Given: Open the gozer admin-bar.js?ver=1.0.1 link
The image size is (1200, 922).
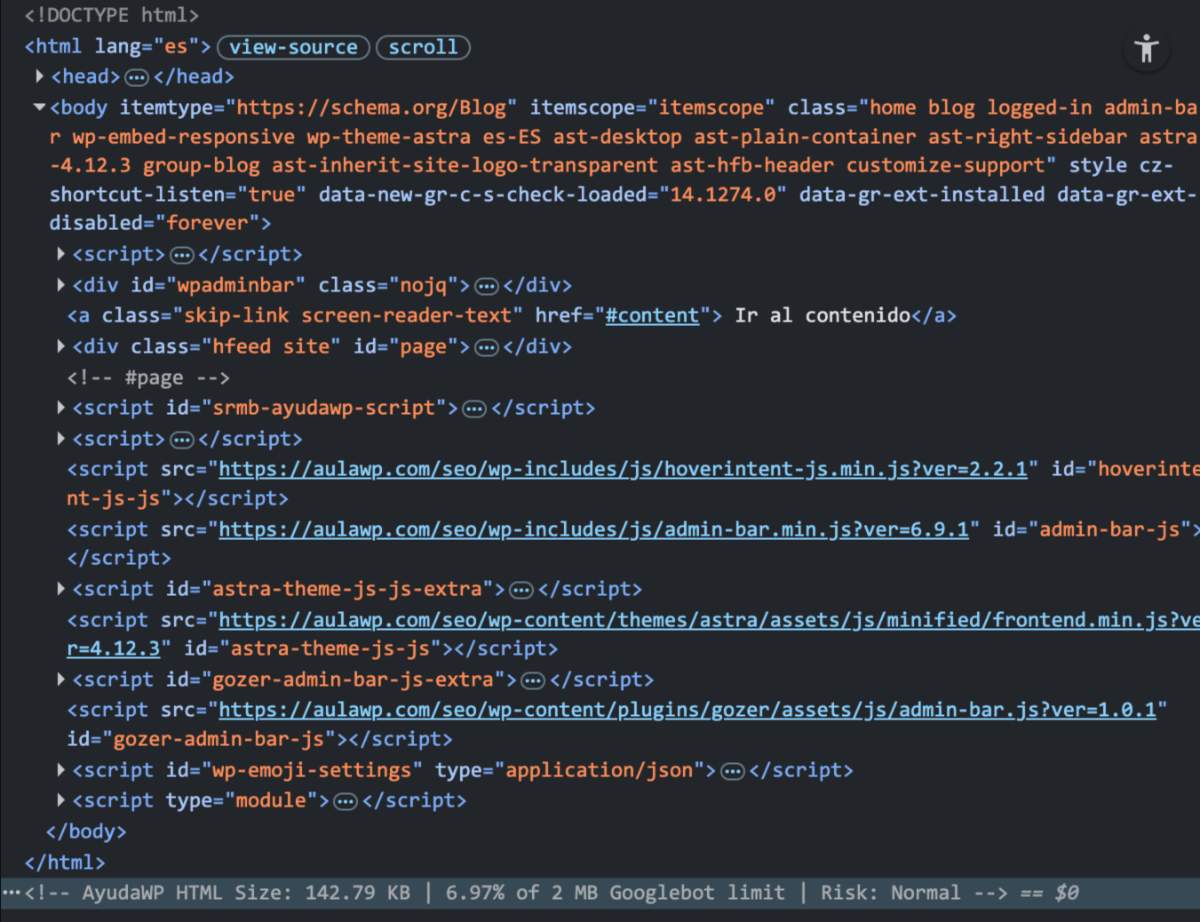Looking at the screenshot, I should (687, 710).
